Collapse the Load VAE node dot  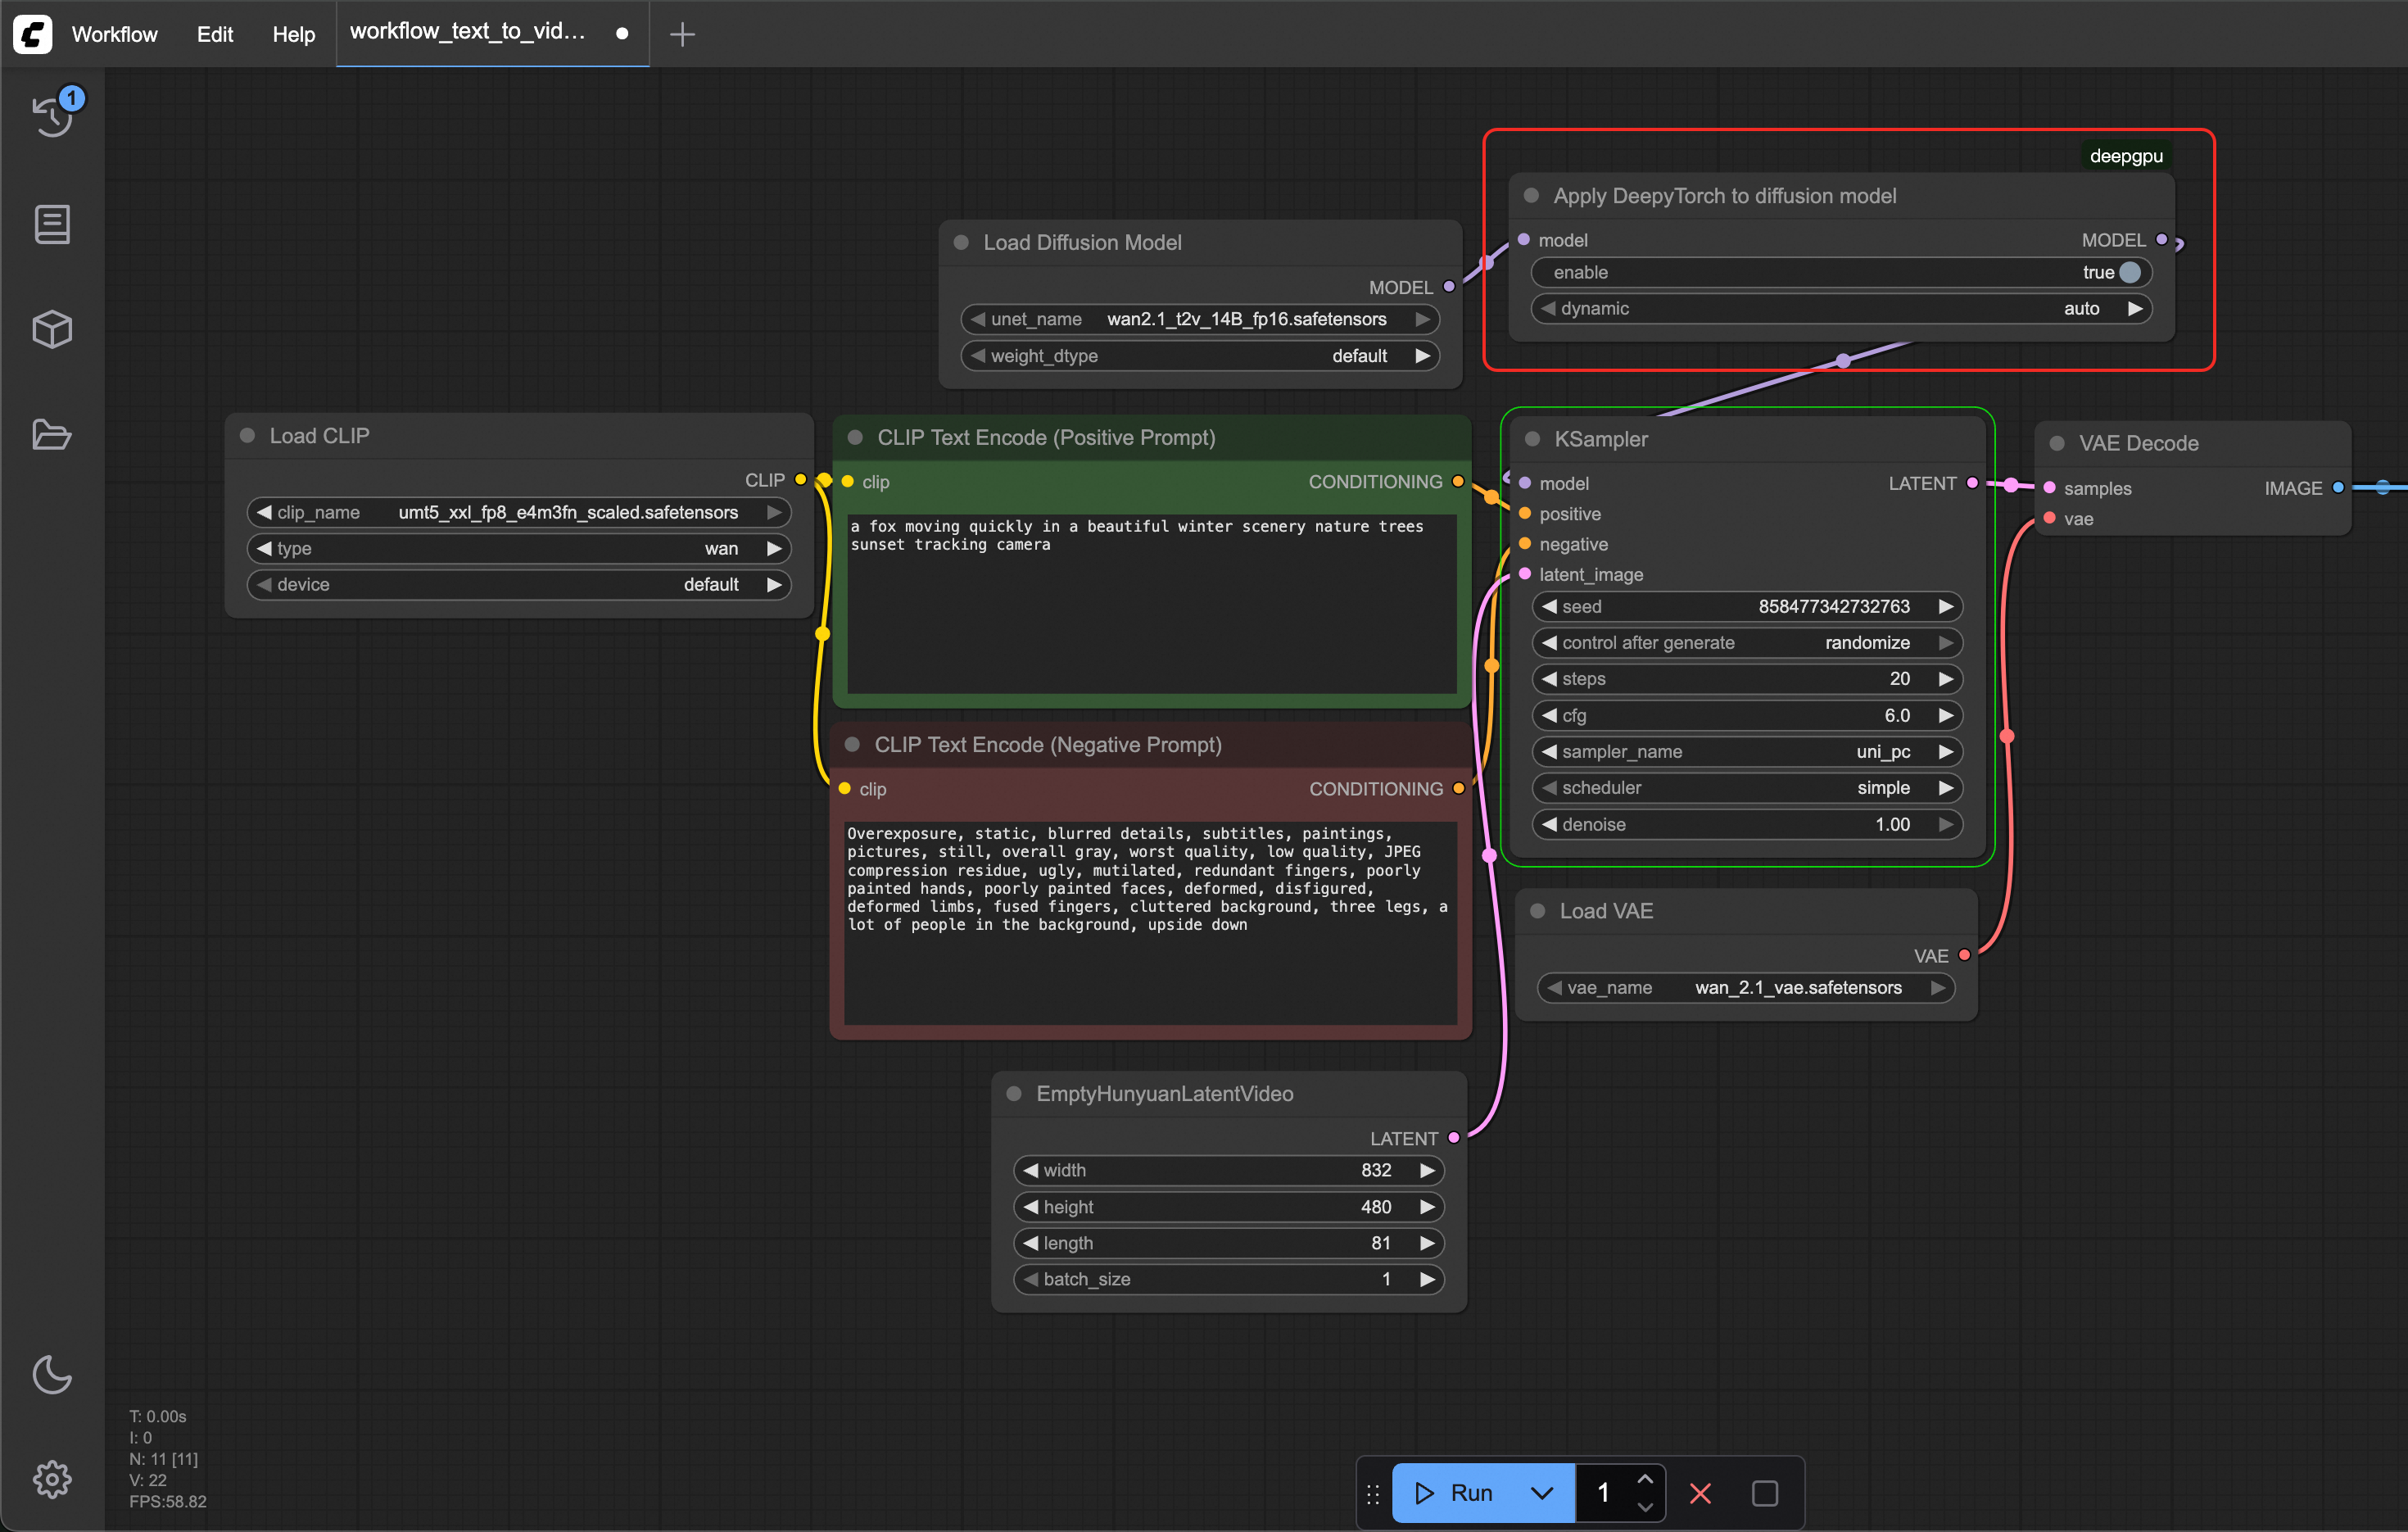click(x=1538, y=911)
